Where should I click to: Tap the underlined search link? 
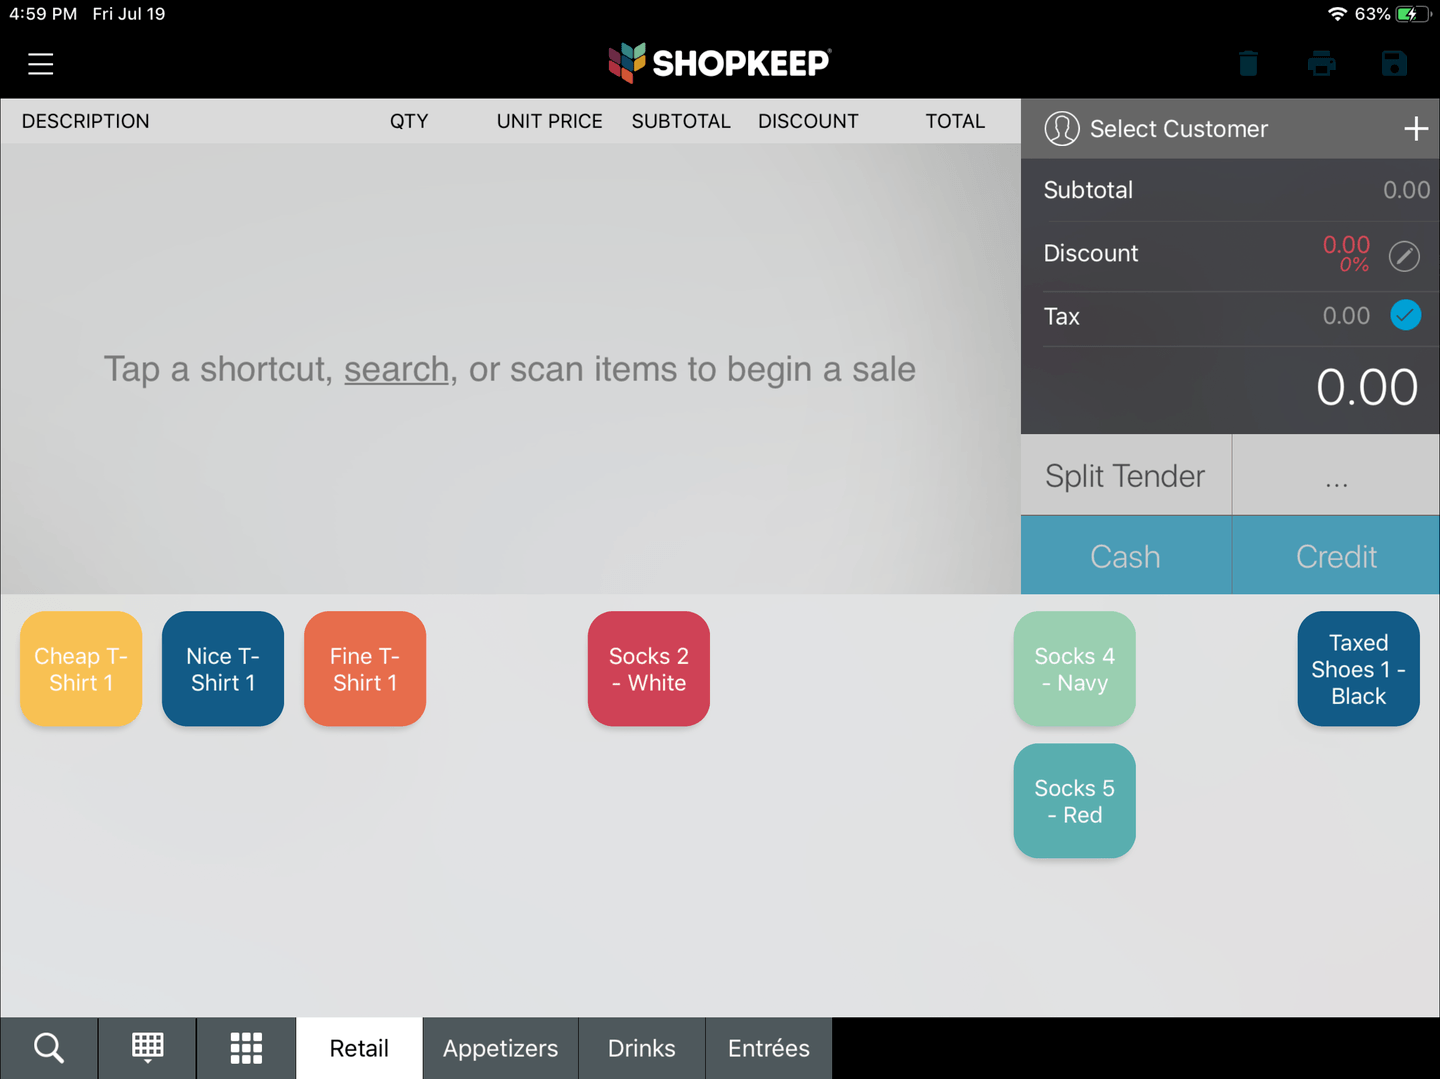tap(396, 369)
